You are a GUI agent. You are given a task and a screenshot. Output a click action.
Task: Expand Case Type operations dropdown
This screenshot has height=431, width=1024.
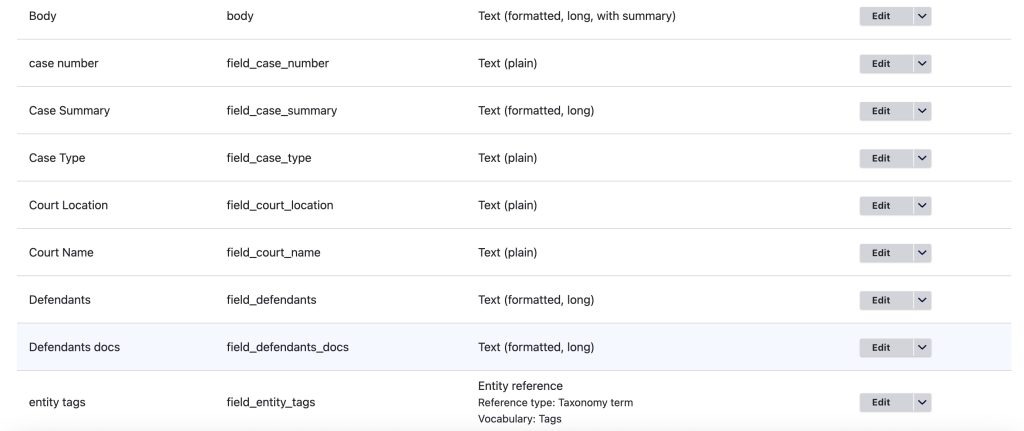(922, 158)
